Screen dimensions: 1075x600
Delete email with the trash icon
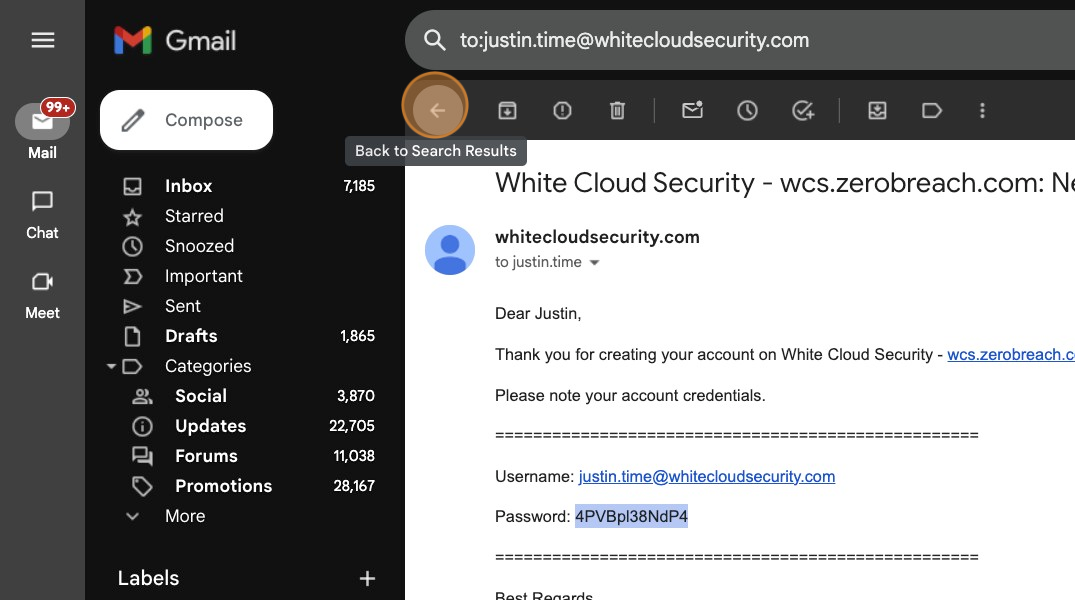[x=617, y=110]
